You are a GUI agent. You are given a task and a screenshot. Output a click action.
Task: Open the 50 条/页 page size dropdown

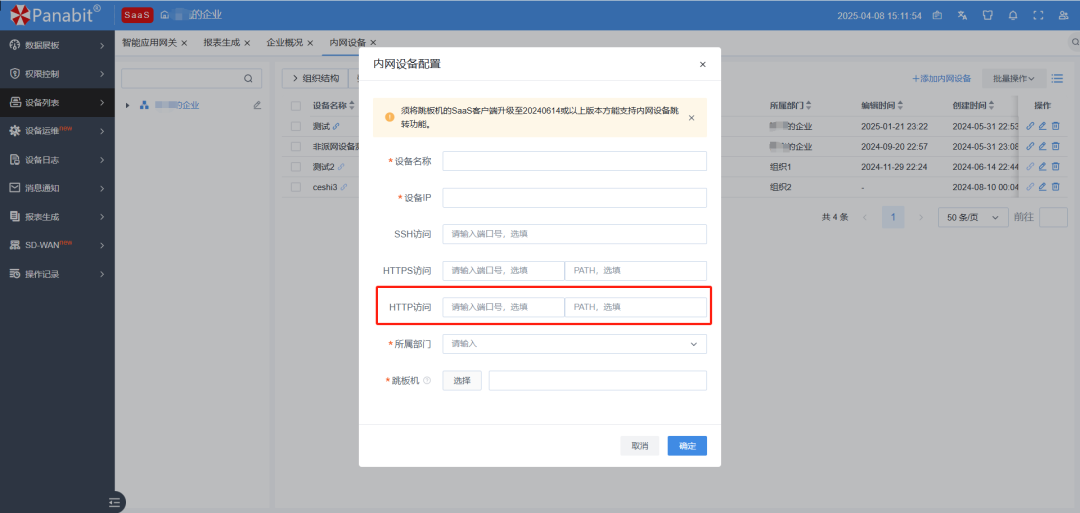click(973, 217)
